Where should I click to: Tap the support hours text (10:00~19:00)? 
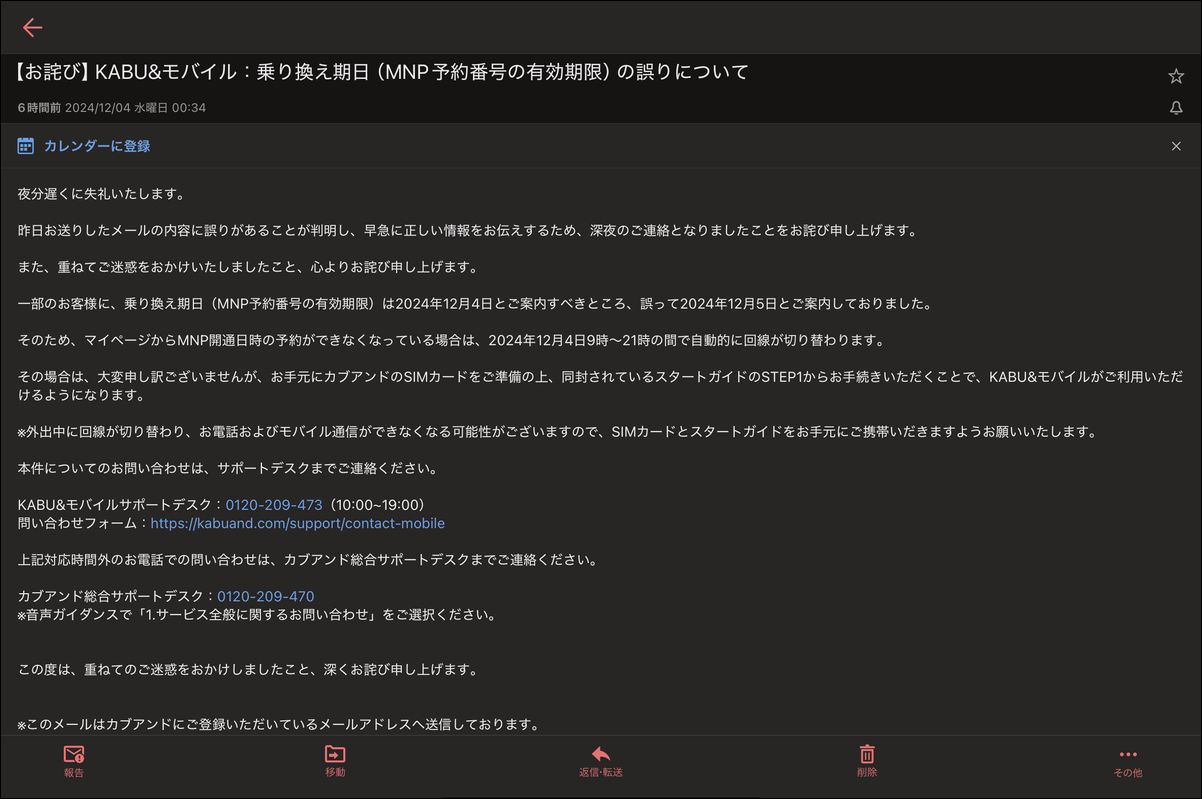point(377,505)
